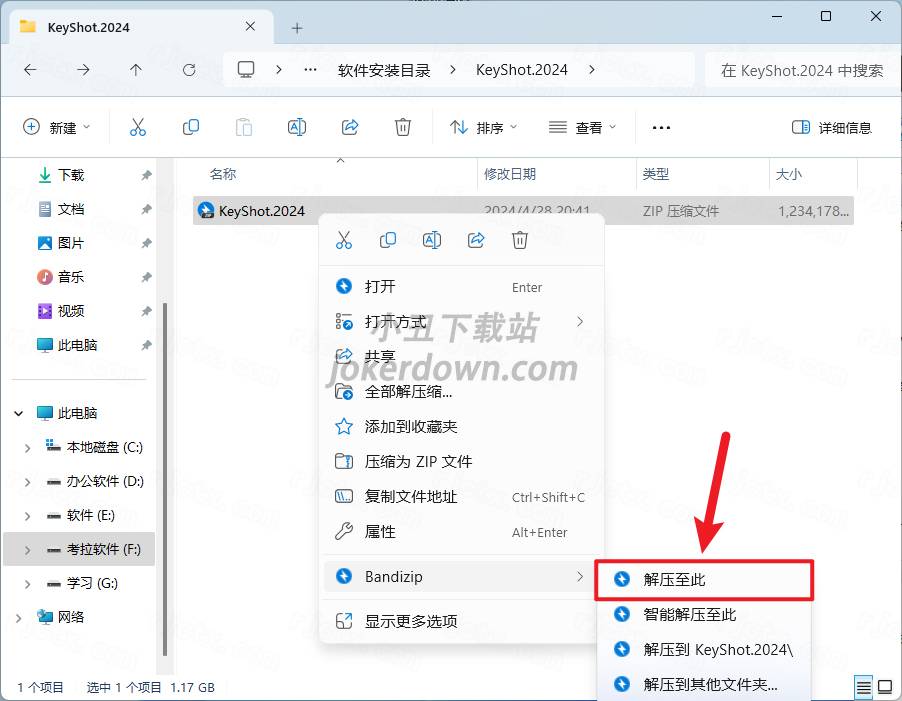Open the 排序 sort dropdown

tap(484, 127)
